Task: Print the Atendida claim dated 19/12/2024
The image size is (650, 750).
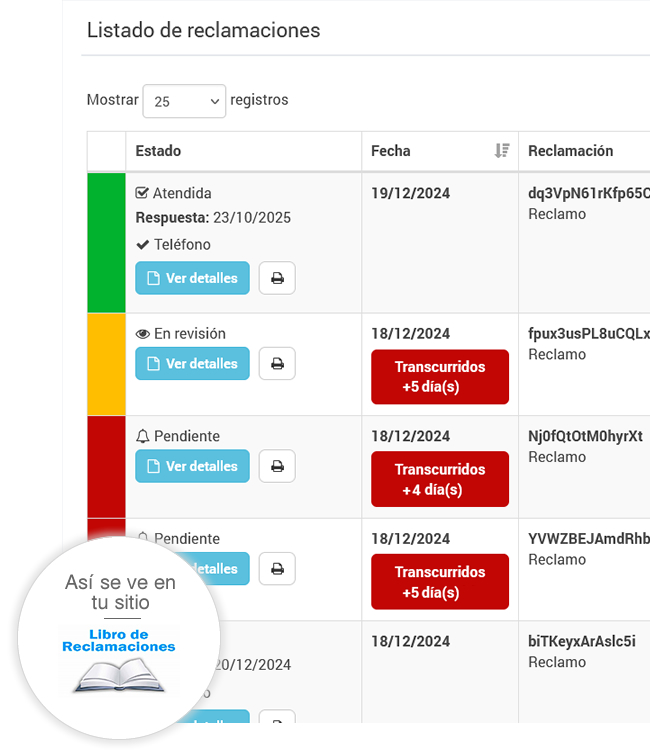Action: coord(277,278)
